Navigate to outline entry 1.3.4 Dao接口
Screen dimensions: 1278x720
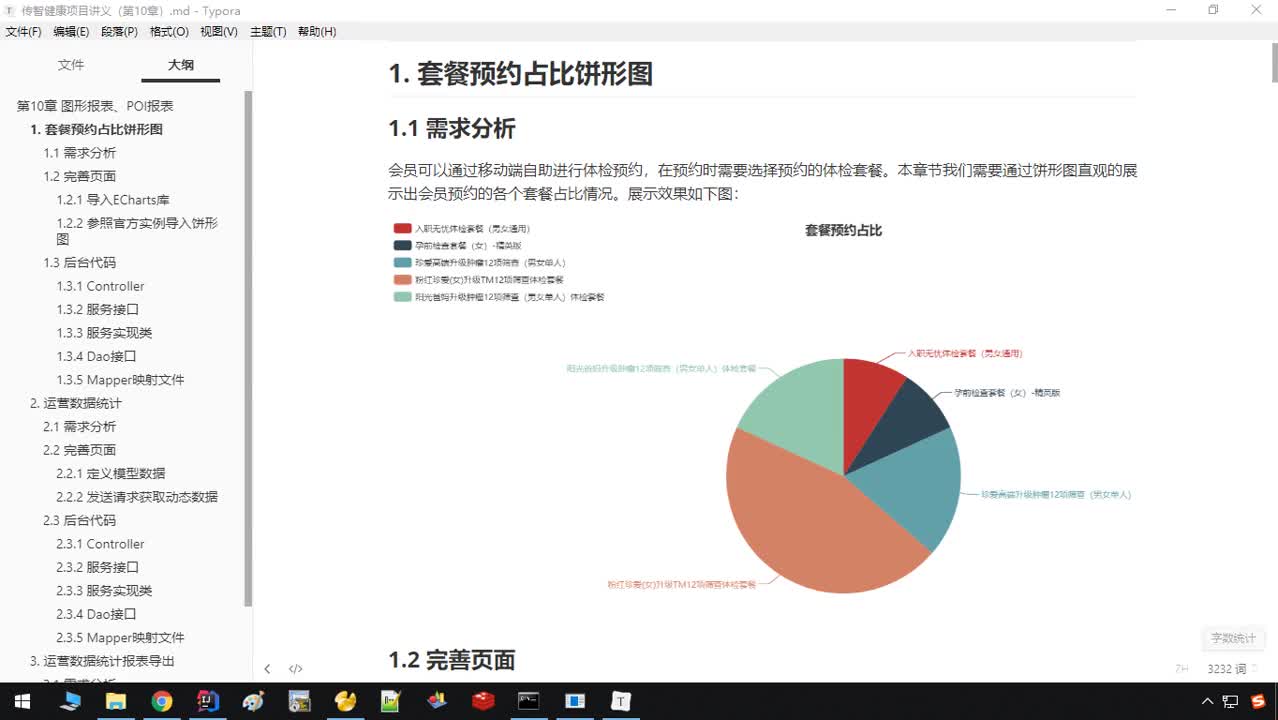pos(96,356)
